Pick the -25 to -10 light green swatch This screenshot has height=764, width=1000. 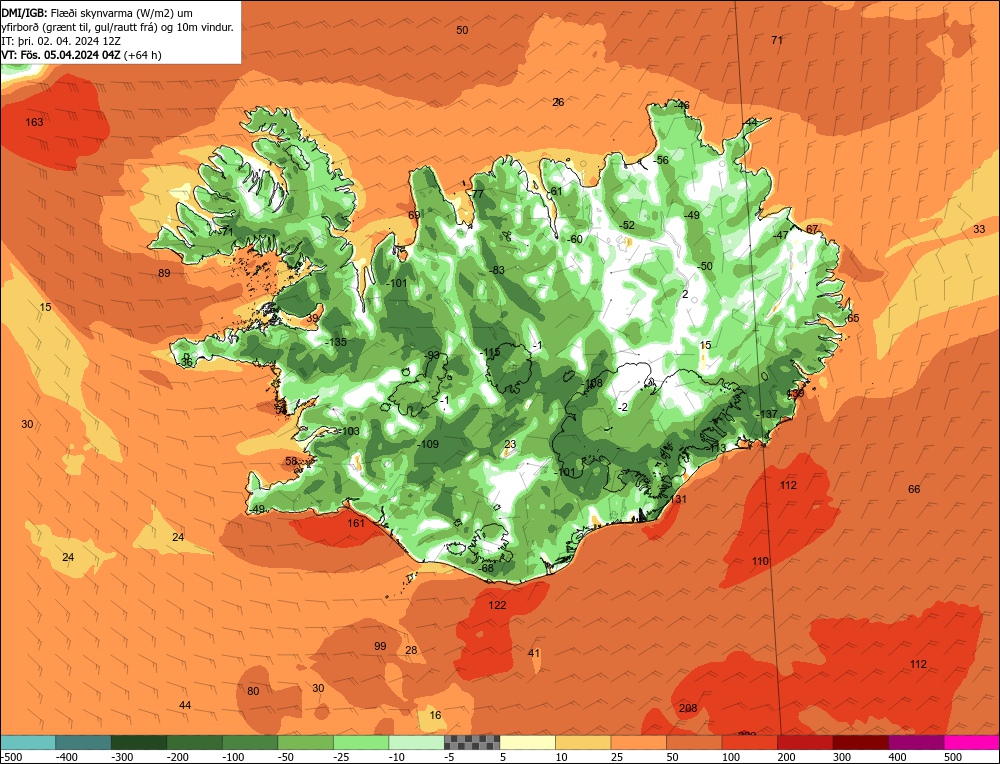click(361, 742)
